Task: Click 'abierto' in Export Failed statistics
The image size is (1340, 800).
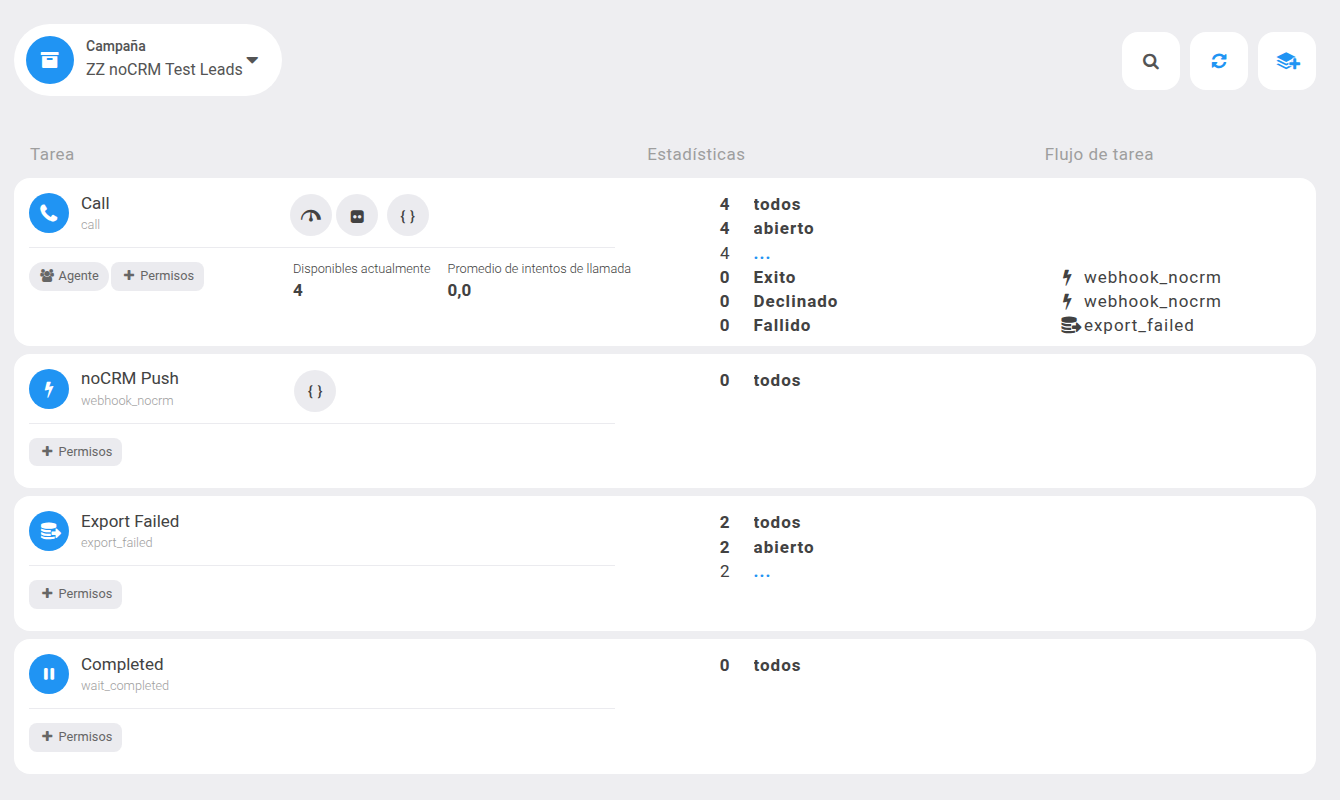Action: coord(783,547)
